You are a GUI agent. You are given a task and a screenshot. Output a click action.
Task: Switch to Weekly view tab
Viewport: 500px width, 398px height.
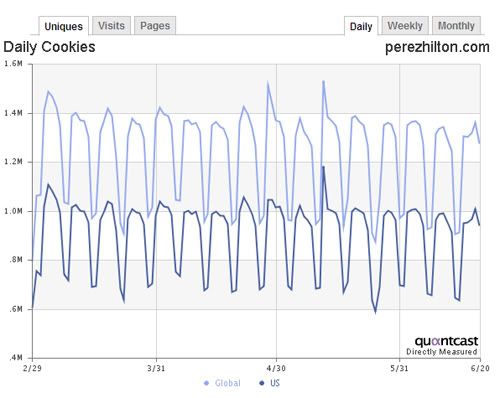point(405,25)
